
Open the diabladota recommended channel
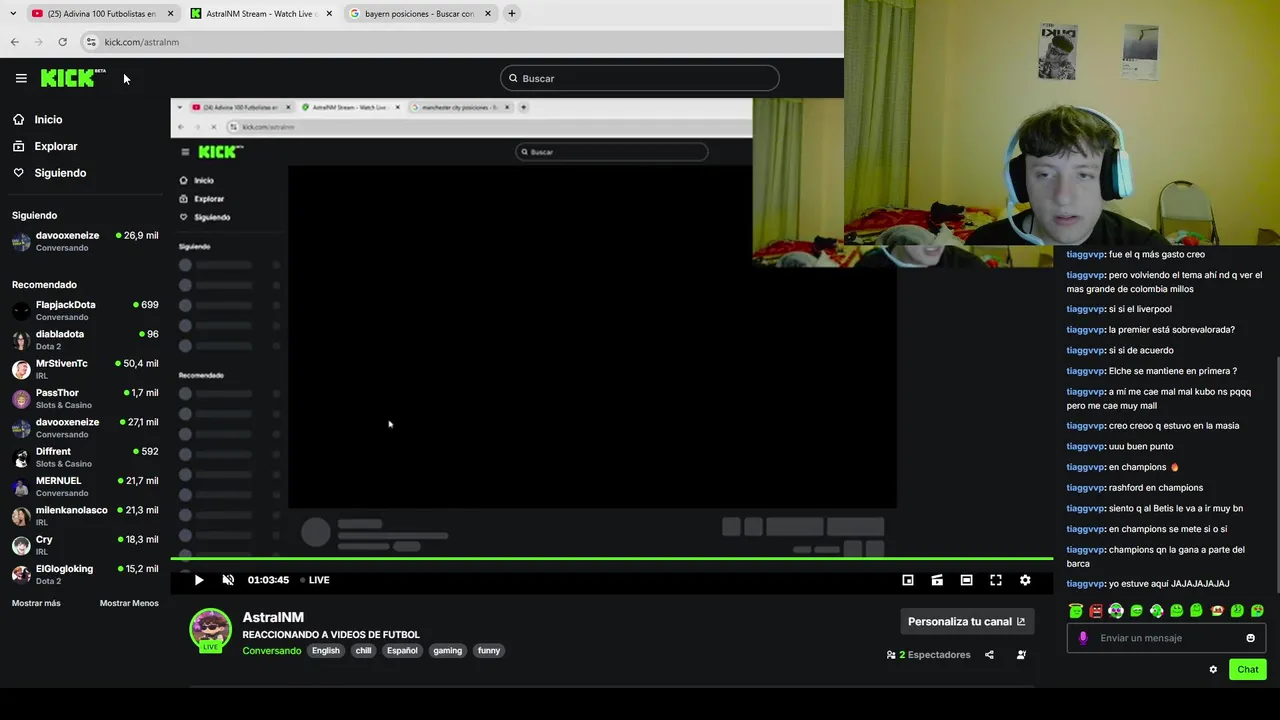85,339
